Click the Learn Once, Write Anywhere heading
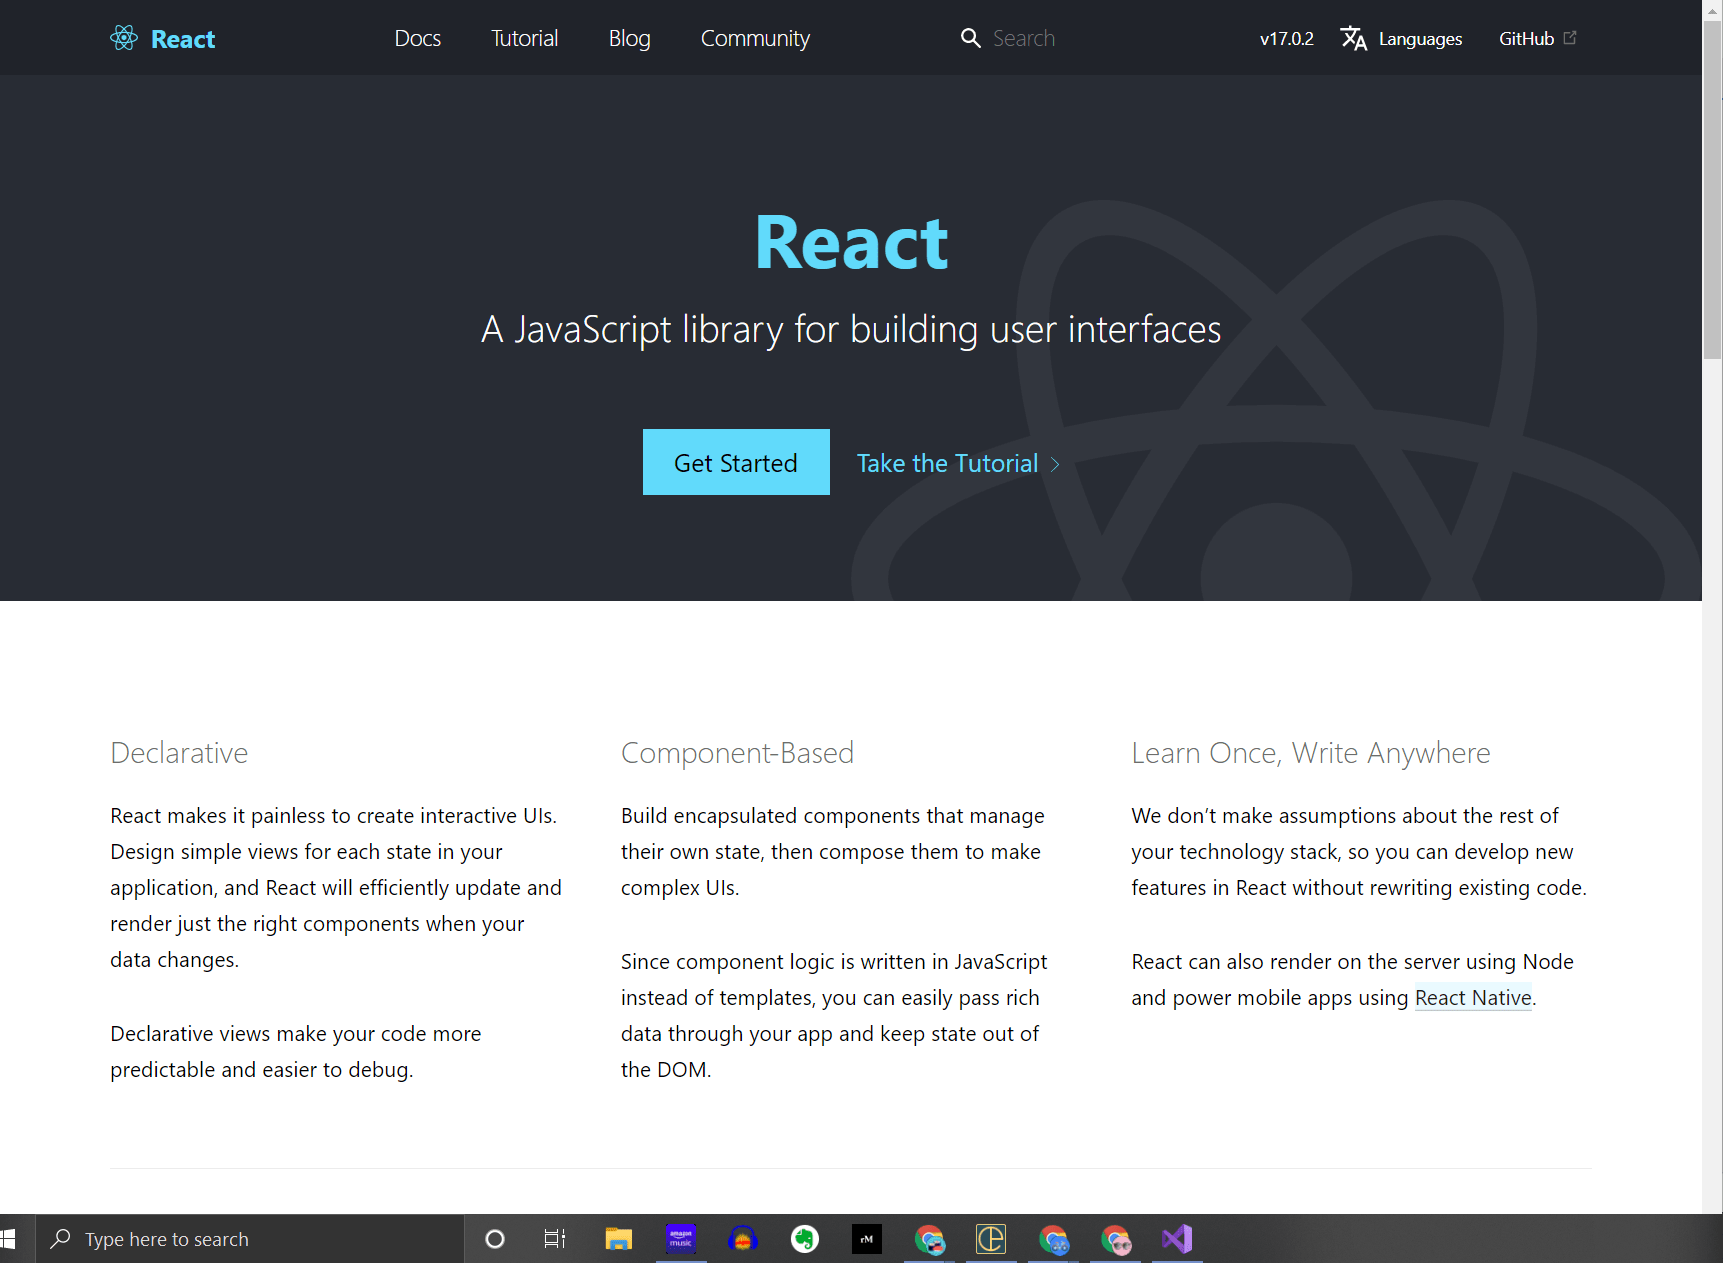 click(x=1311, y=753)
